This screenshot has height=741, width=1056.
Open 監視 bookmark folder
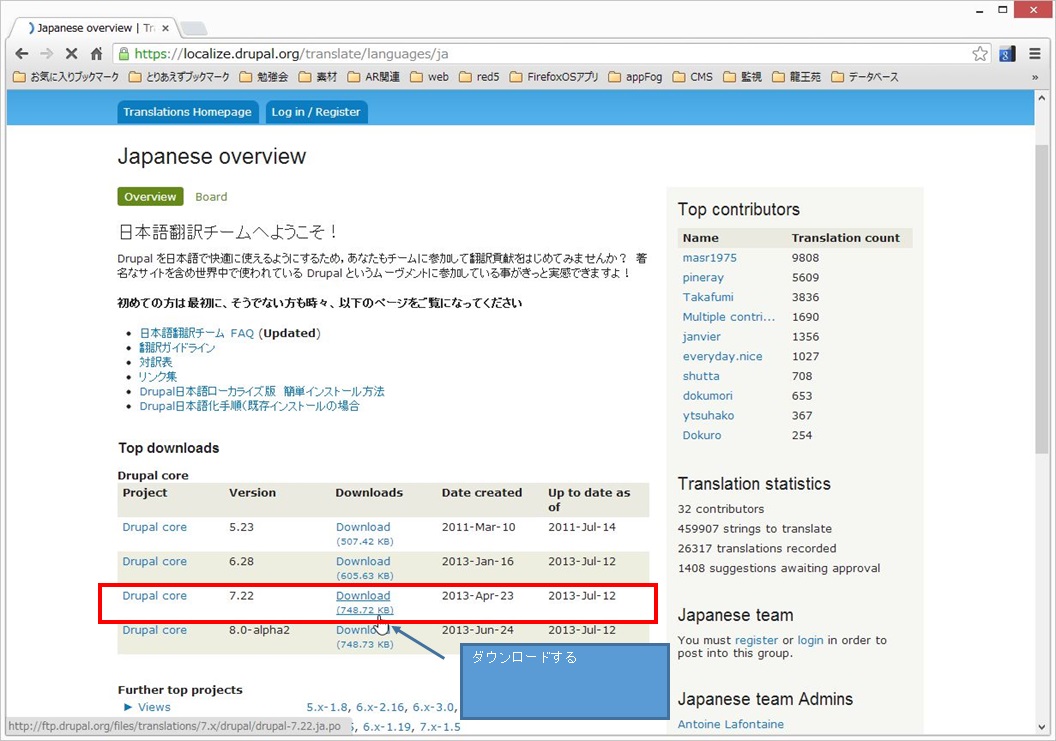tap(743, 77)
